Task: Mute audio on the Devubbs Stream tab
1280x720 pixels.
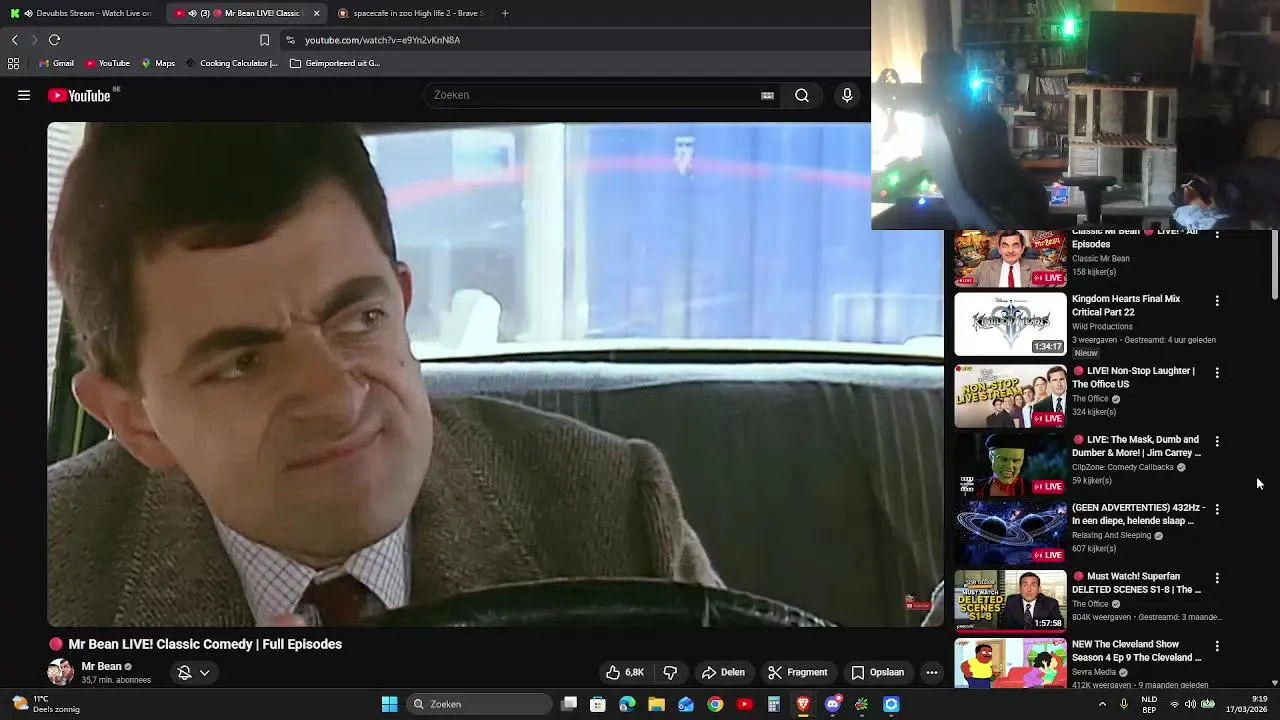Action: pos(28,13)
